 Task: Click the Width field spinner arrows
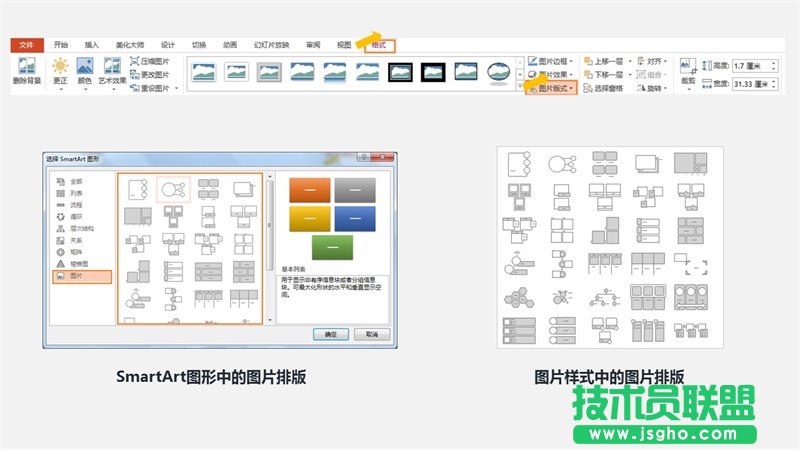(773, 84)
